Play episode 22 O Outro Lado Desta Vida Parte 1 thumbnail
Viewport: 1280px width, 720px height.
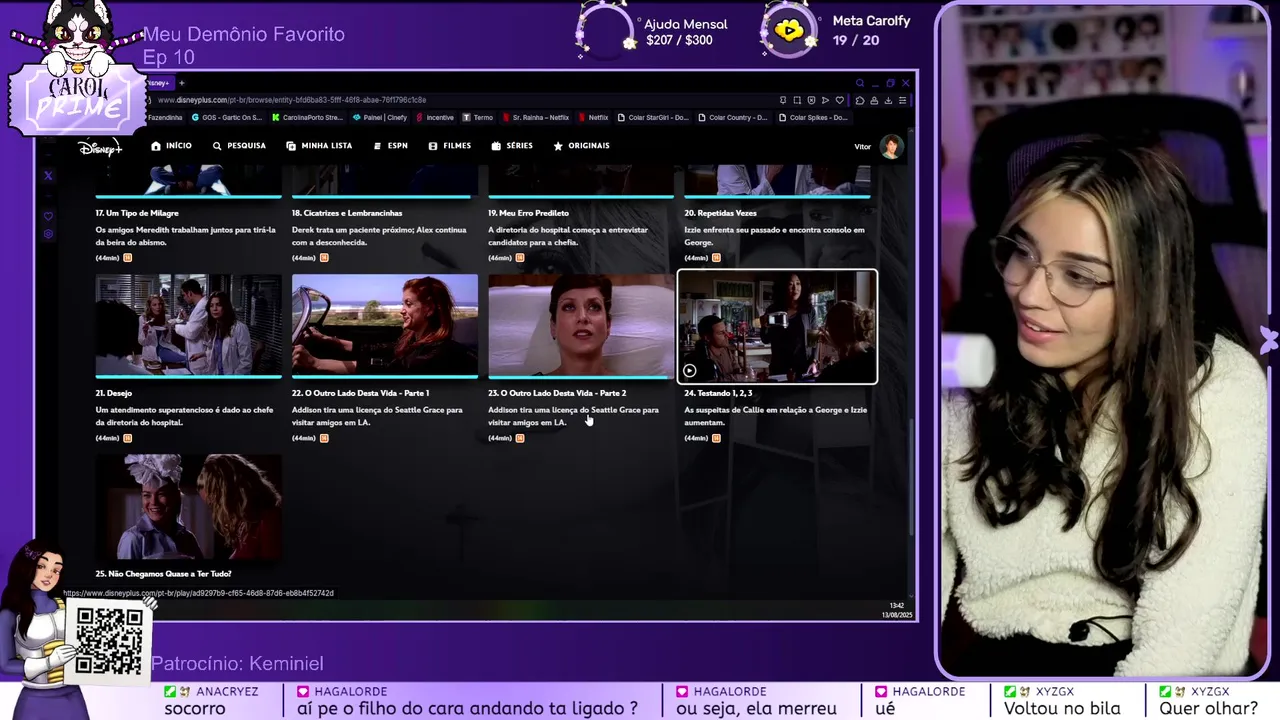click(385, 324)
